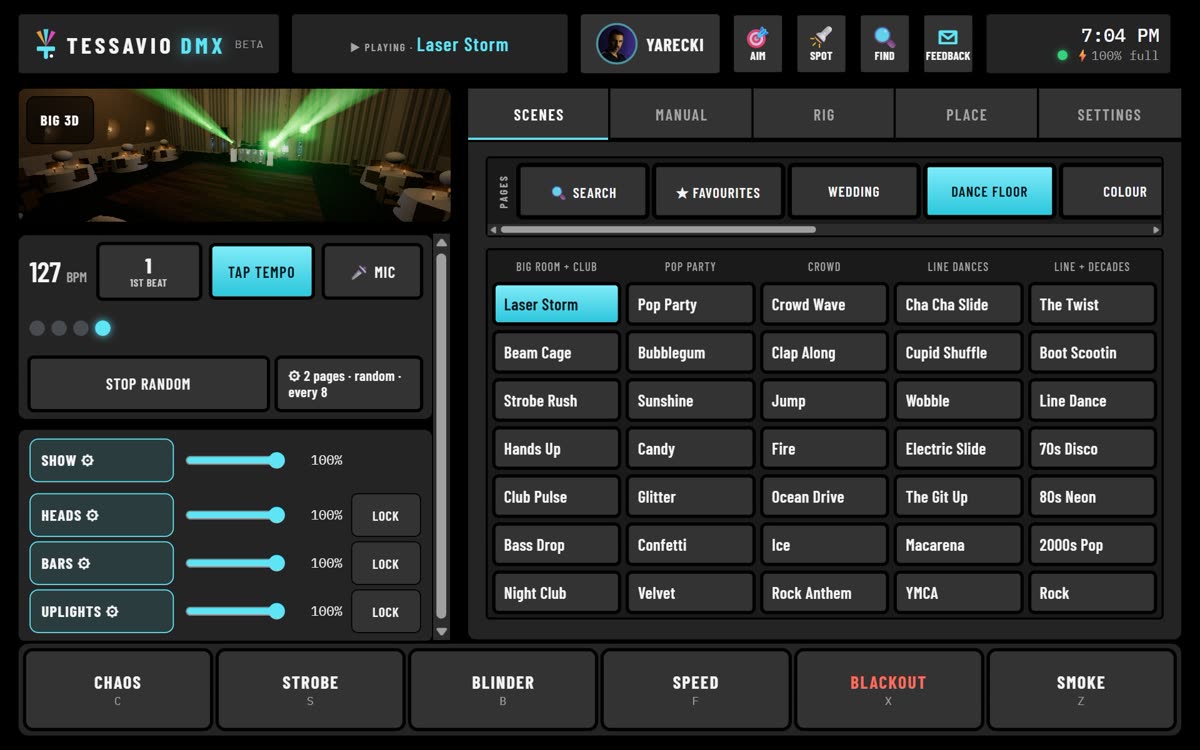Image resolution: width=1200 pixels, height=750 pixels.
Task: Launch the Crowd Wave scene
Action: point(824,305)
